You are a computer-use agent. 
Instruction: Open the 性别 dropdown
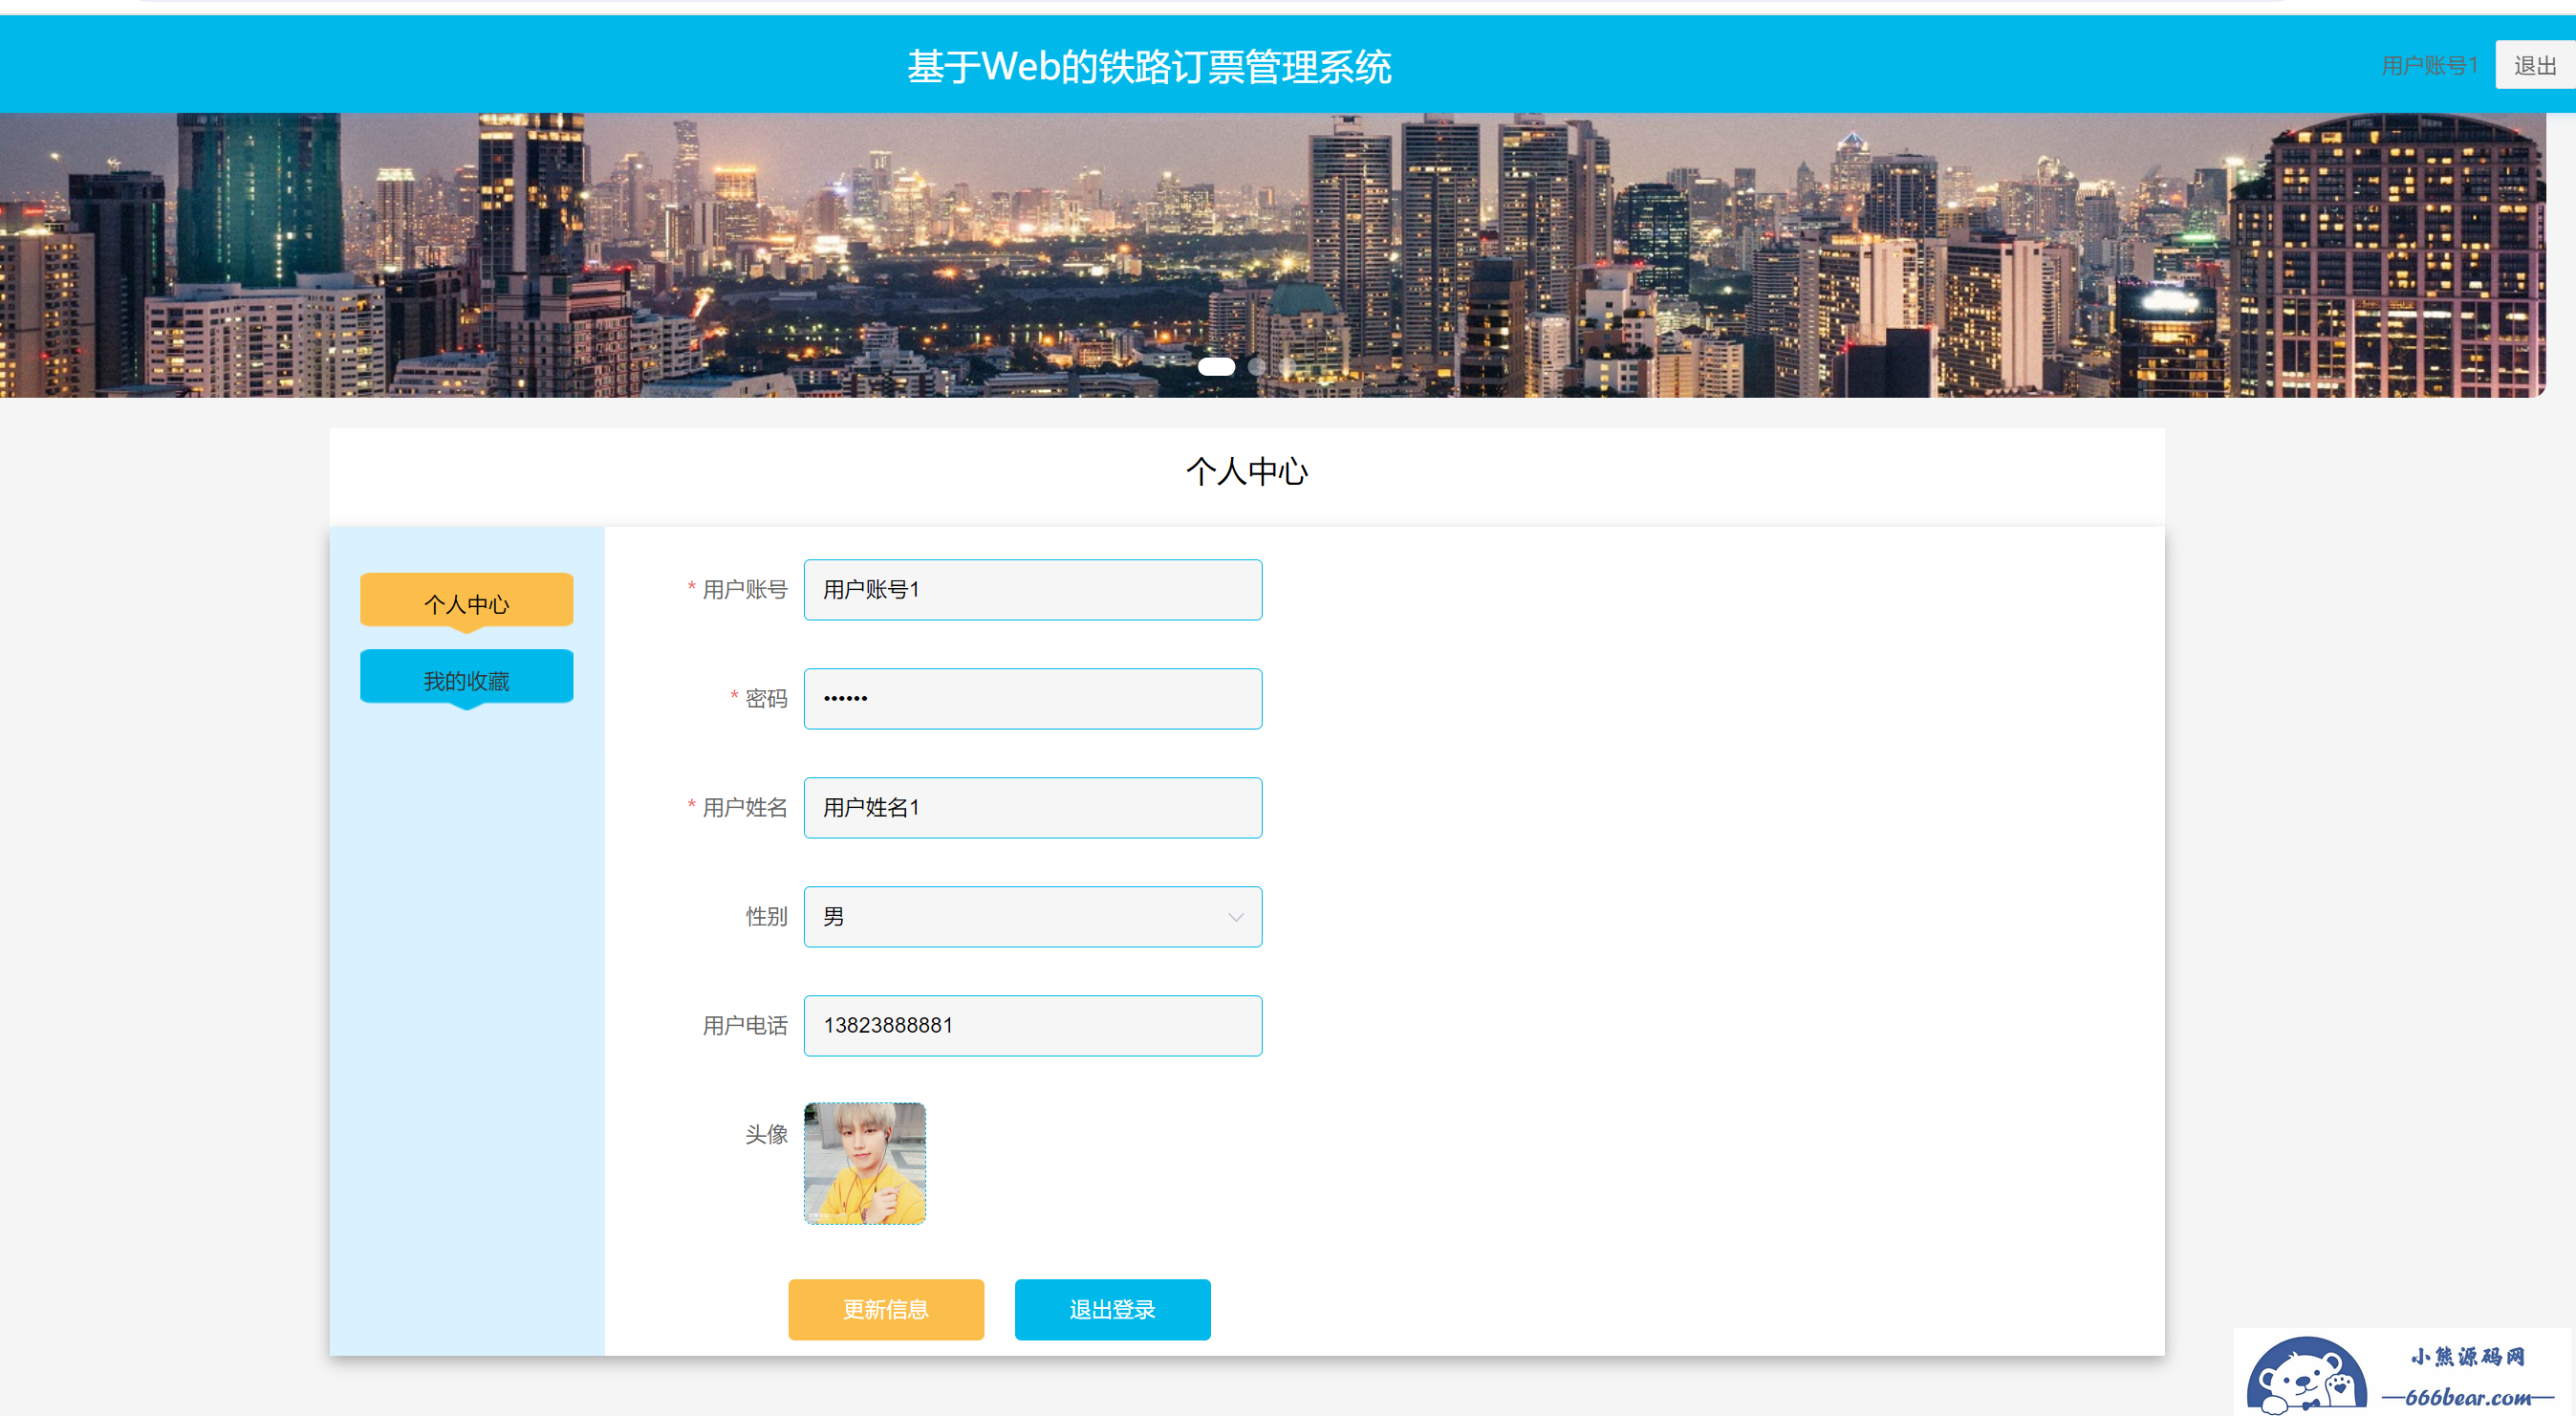[1032, 917]
